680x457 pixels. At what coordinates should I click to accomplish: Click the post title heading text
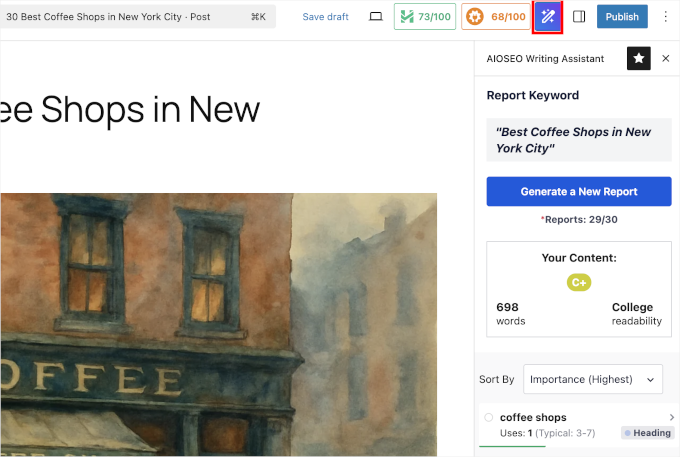point(130,109)
